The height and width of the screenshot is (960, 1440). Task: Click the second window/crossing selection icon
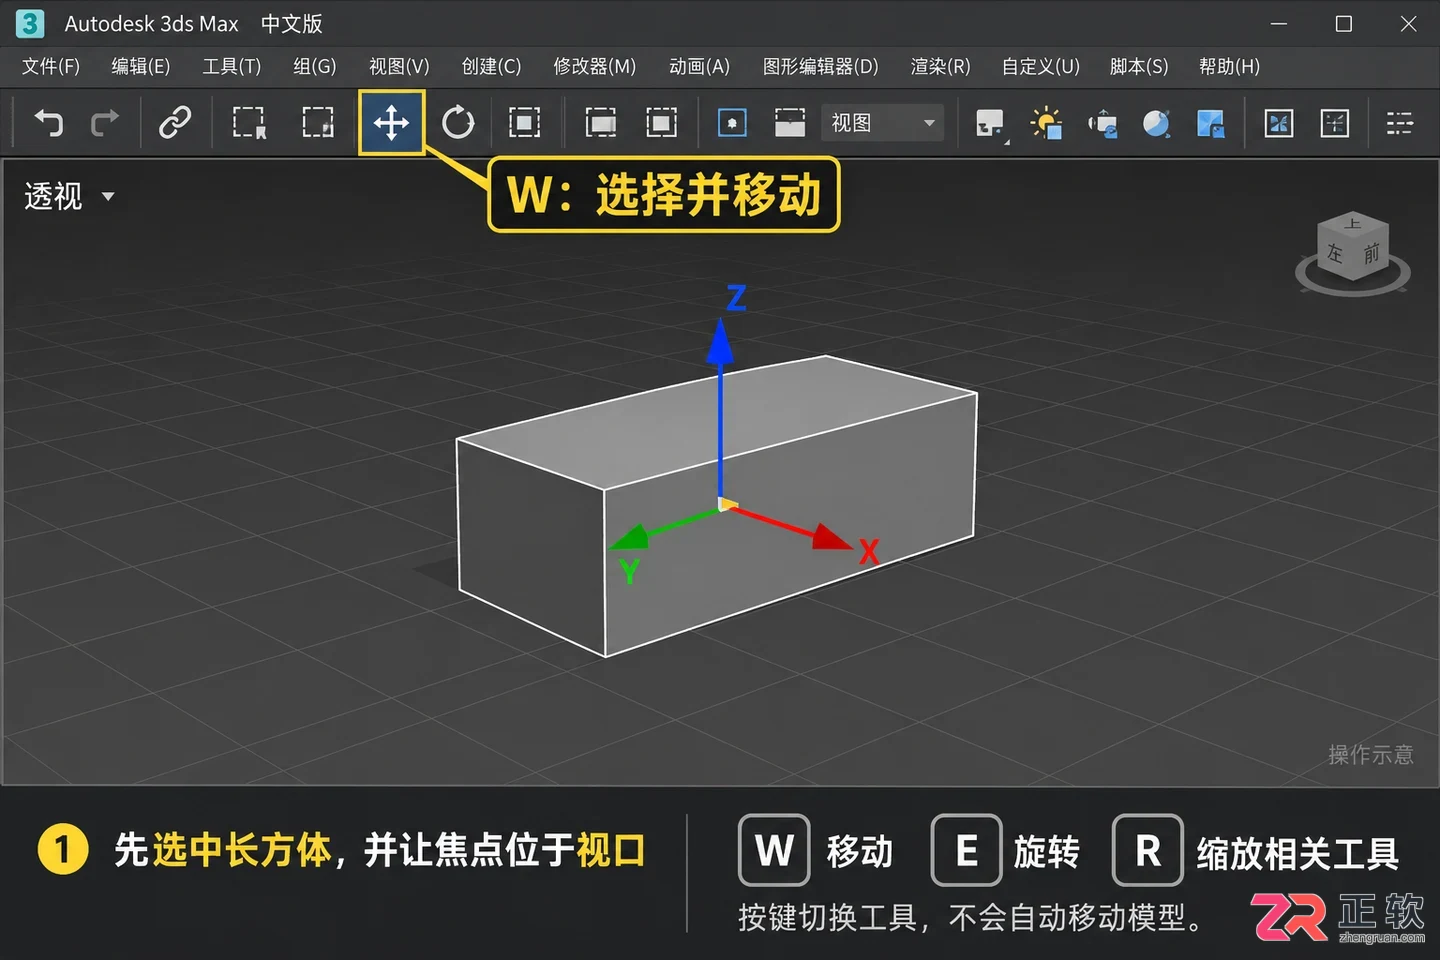click(x=661, y=123)
